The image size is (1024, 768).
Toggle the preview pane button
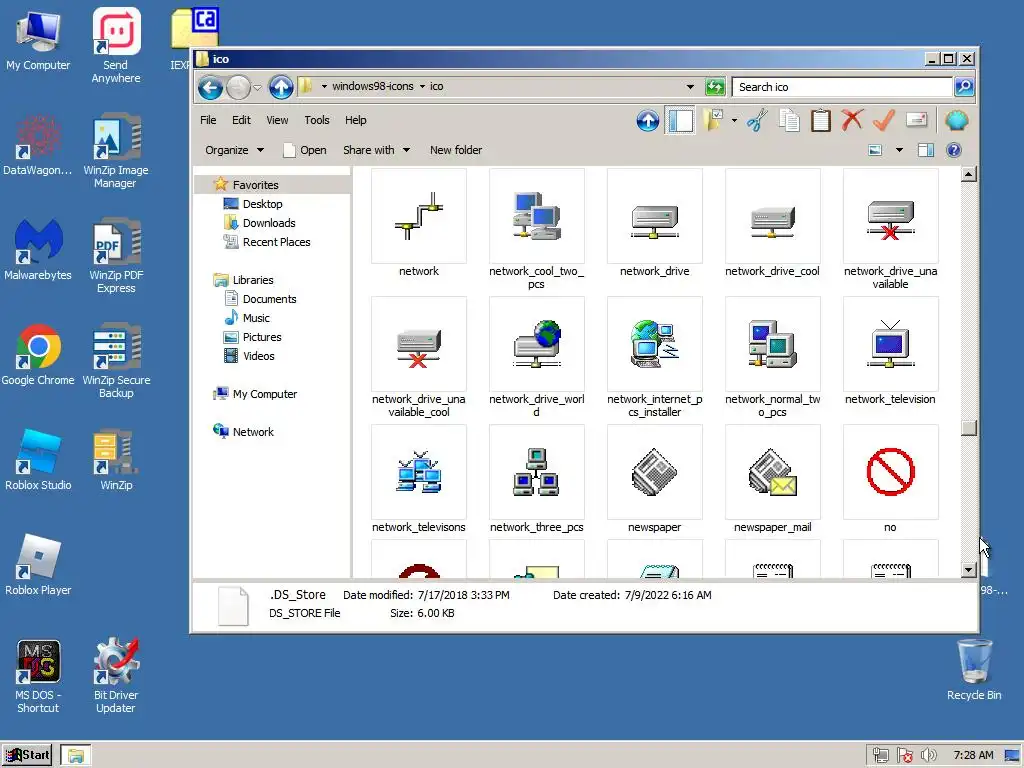[925, 150]
